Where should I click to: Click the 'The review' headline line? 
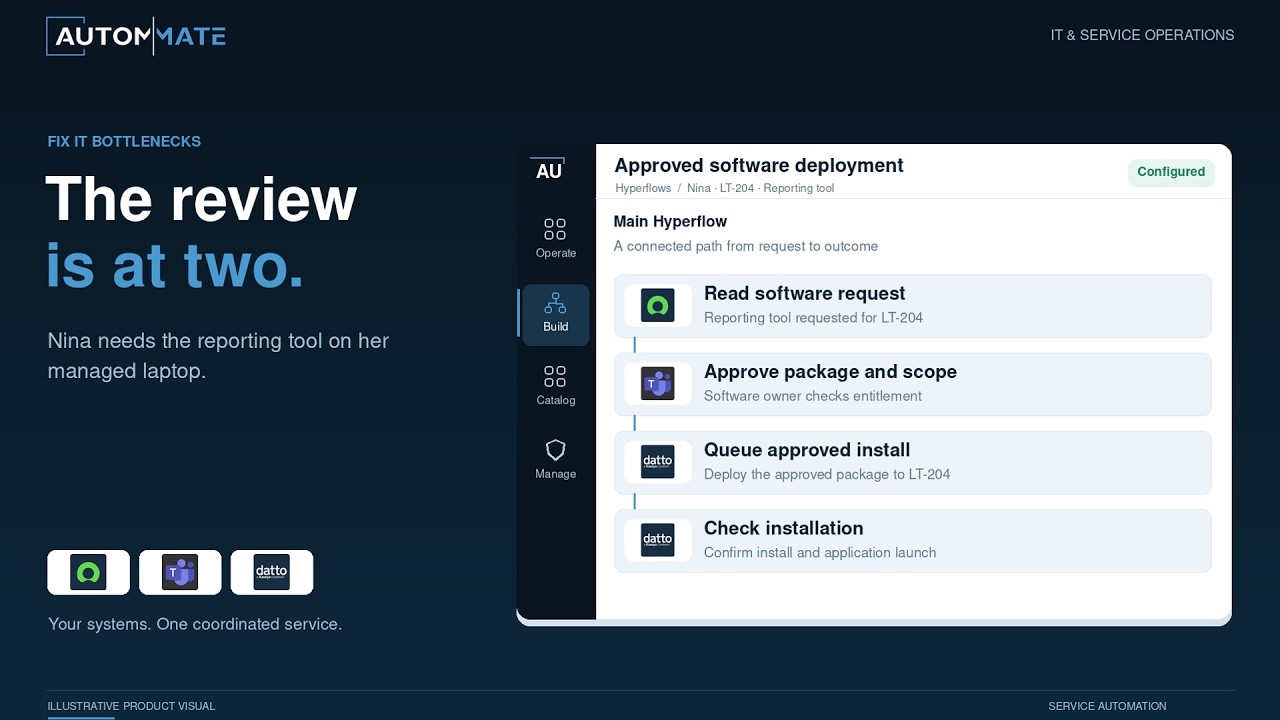[201, 198]
